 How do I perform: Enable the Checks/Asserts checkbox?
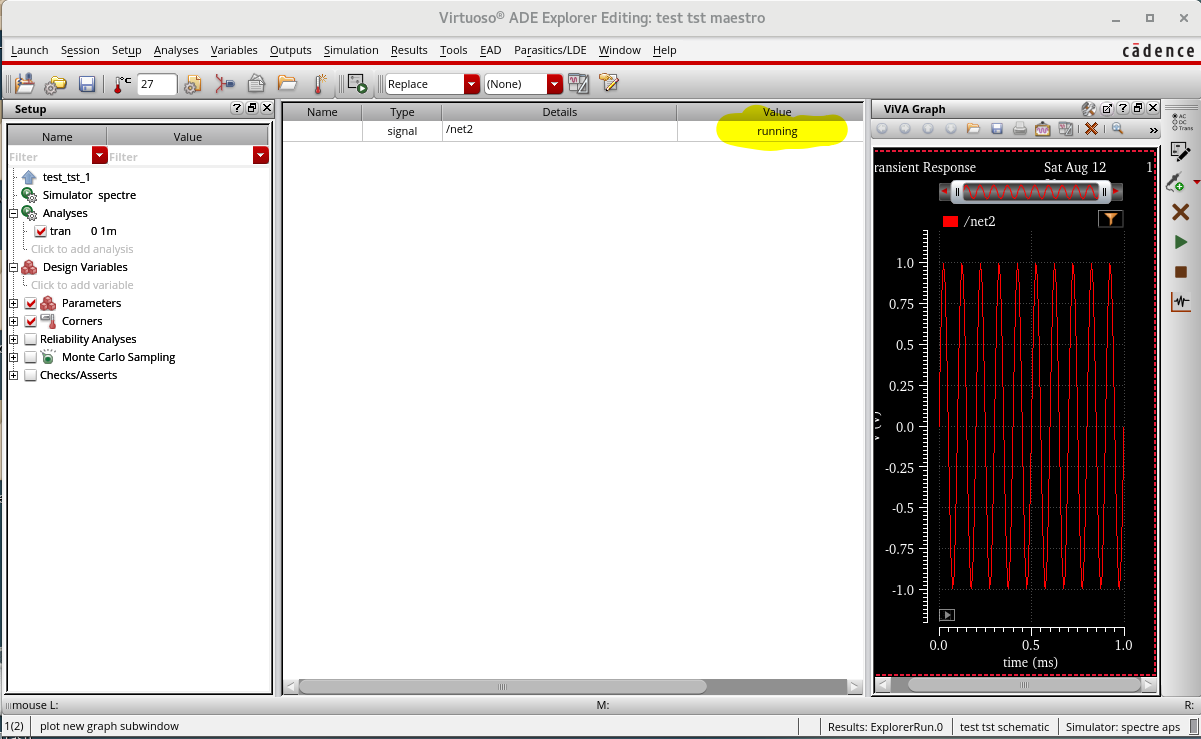30,375
